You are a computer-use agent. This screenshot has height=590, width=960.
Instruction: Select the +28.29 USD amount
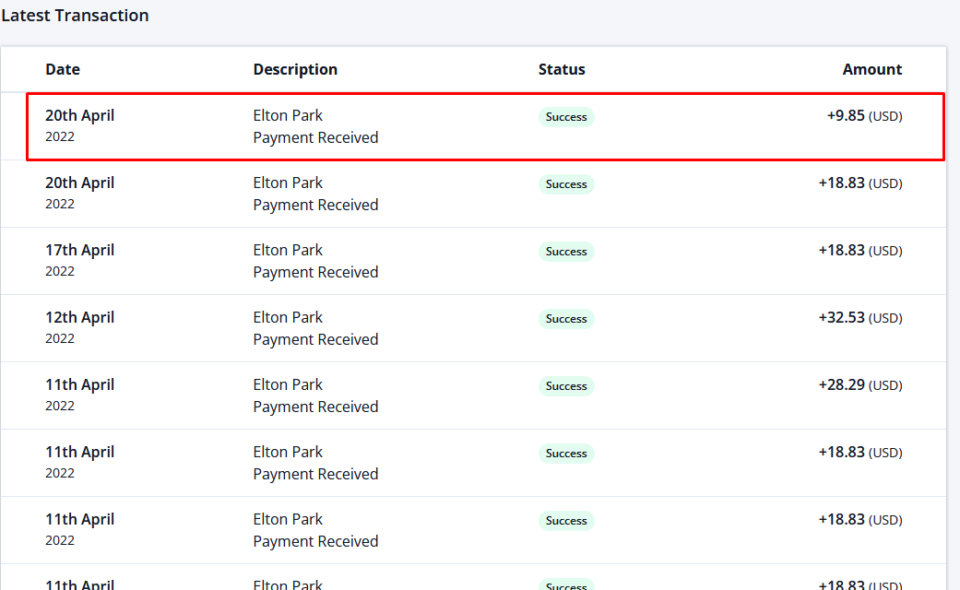(x=859, y=385)
